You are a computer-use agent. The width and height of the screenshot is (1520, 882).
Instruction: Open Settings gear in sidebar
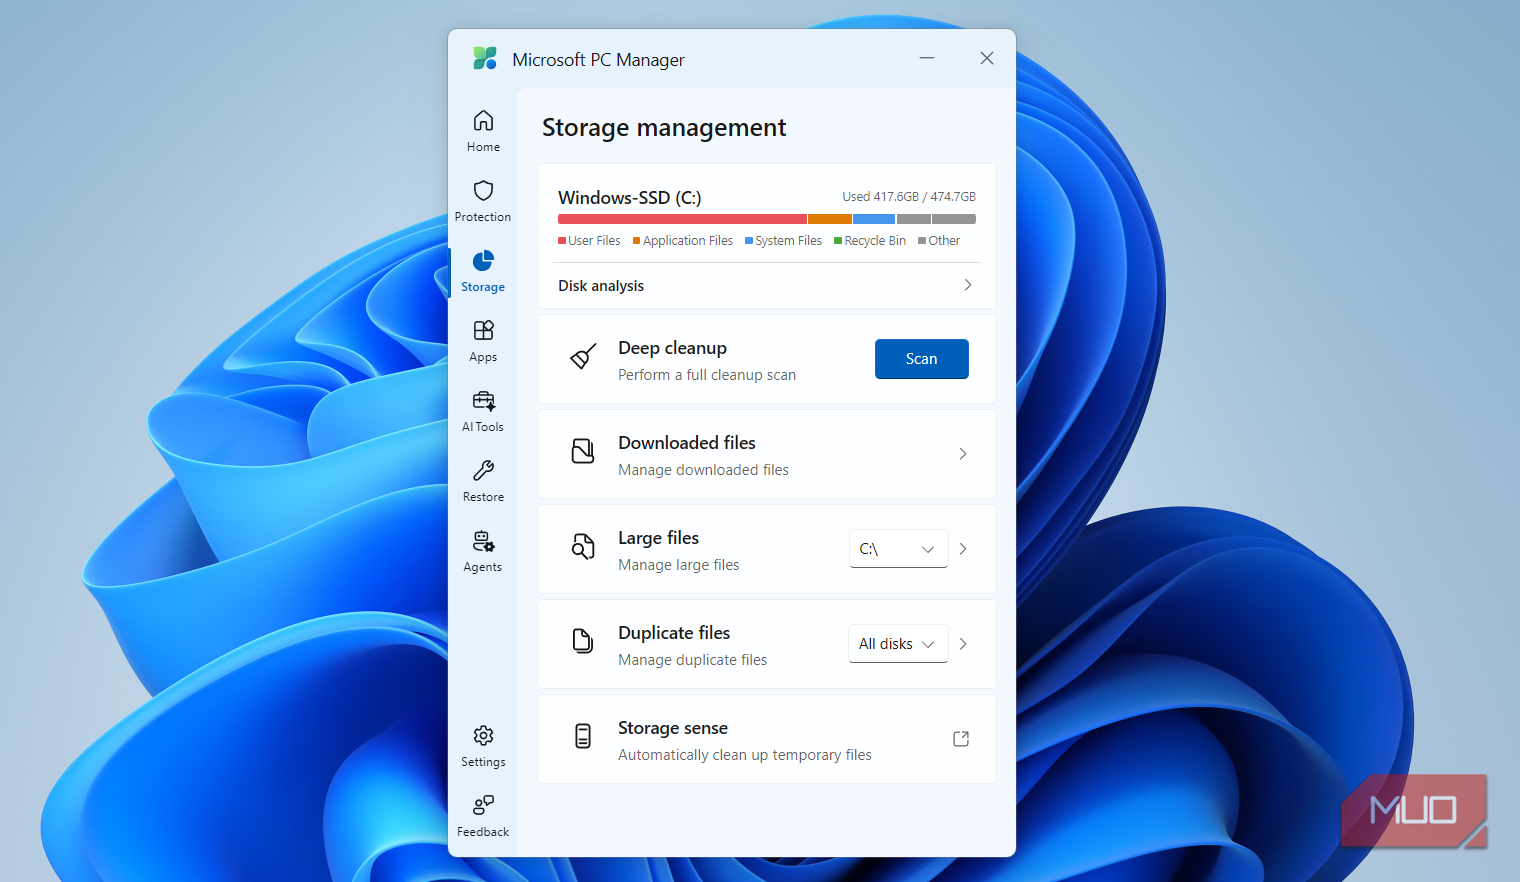pyautogui.click(x=483, y=746)
